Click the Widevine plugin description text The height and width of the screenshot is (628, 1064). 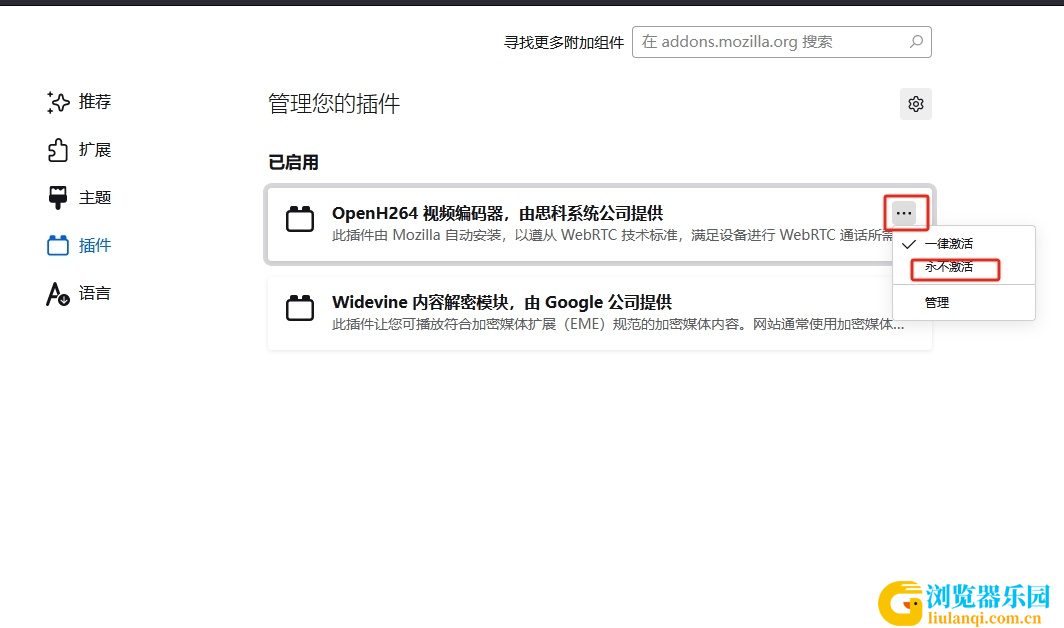click(618, 325)
